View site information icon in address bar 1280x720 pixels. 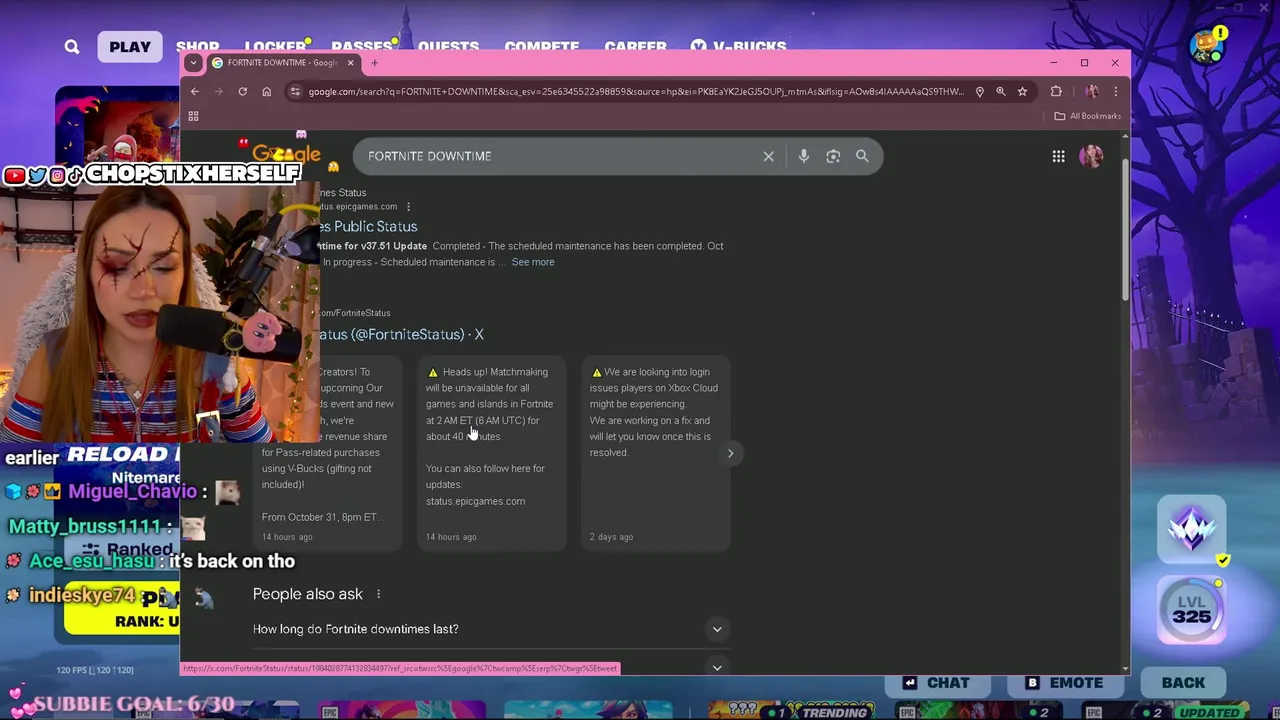[x=295, y=91]
